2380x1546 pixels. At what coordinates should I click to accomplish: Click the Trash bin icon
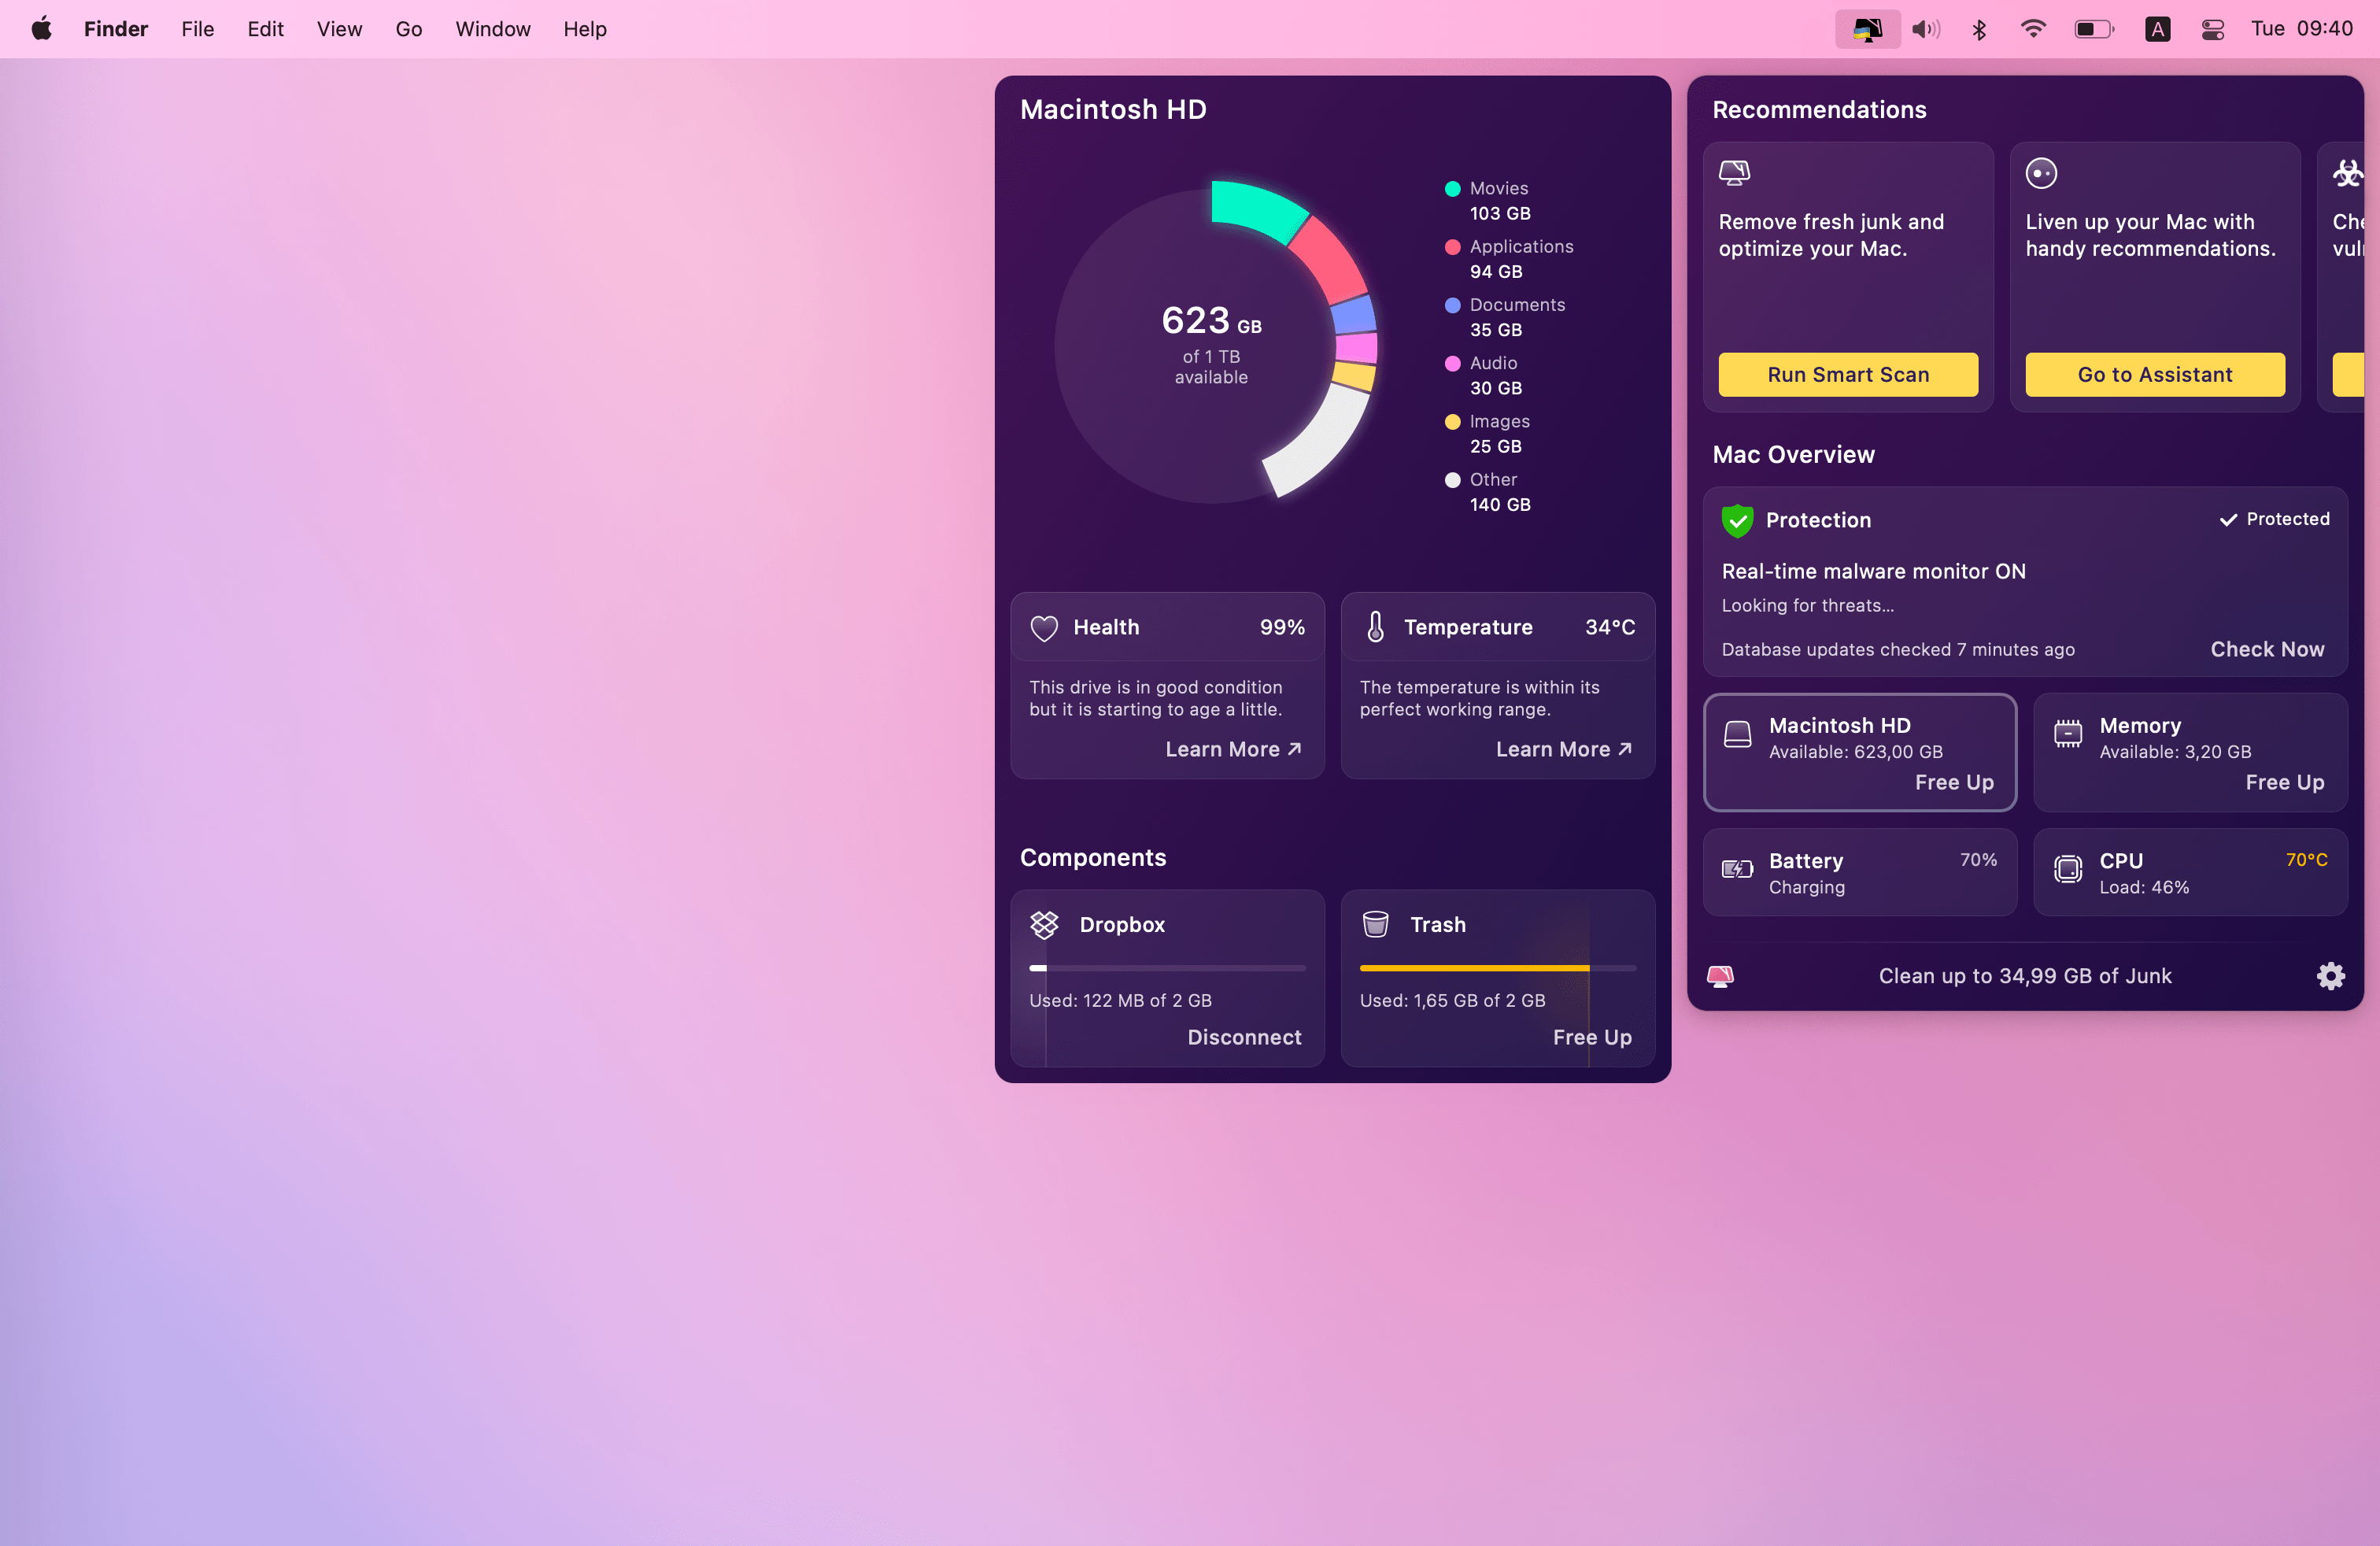[1375, 924]
